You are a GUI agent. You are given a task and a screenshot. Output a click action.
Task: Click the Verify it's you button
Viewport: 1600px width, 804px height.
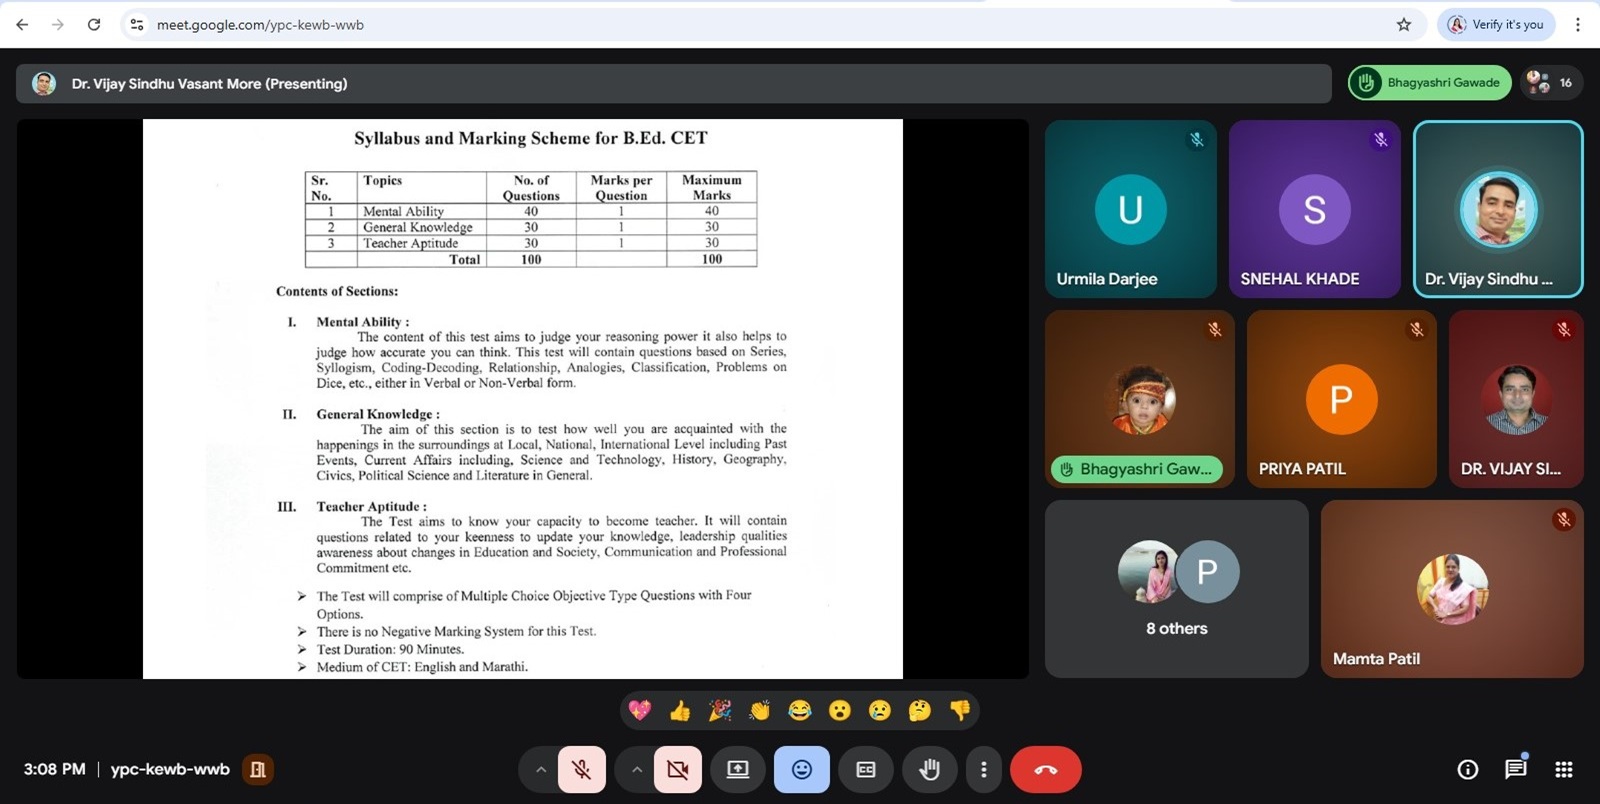[x=1496, y=24]
